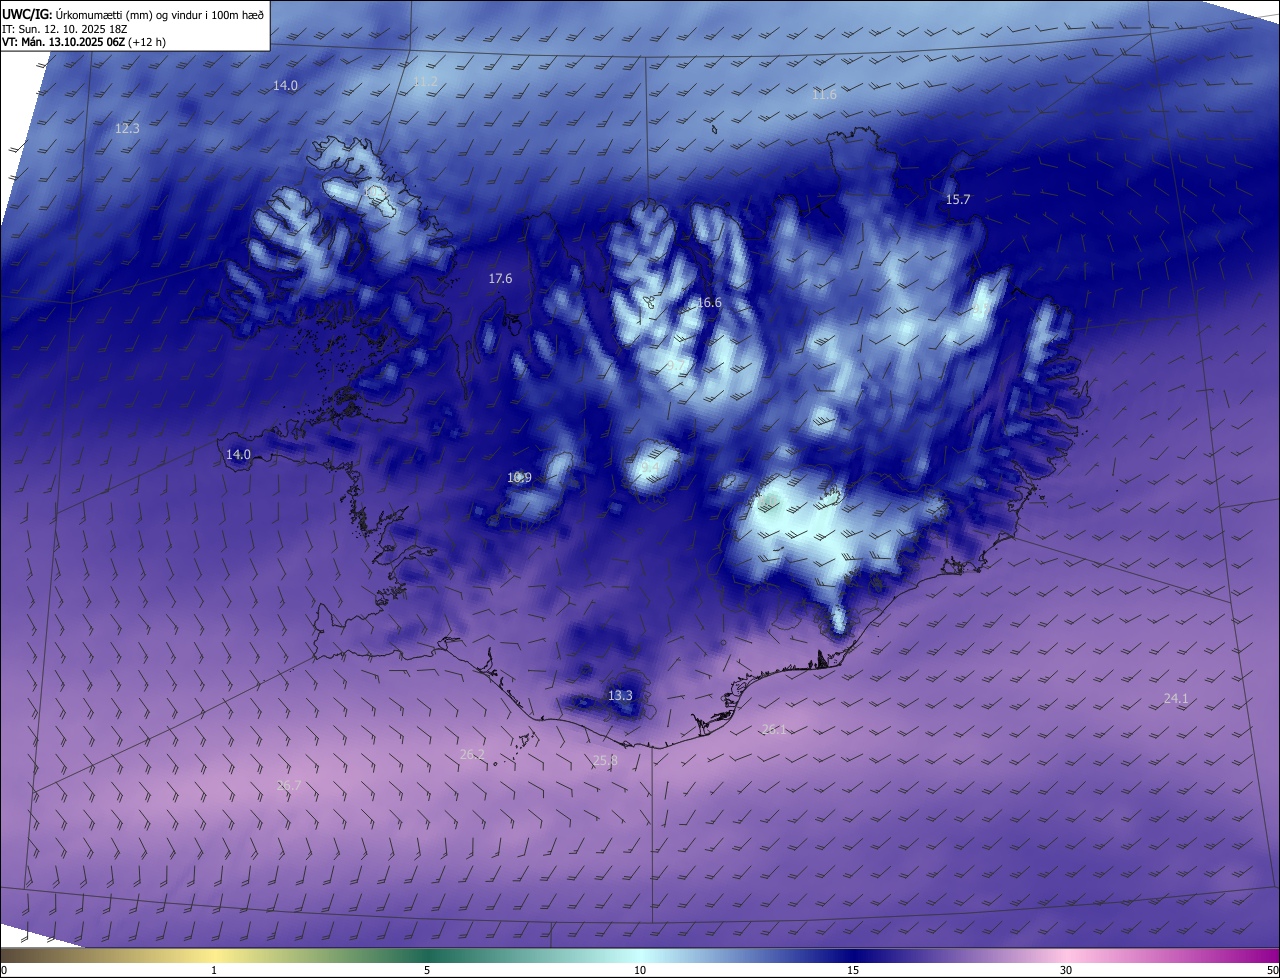Viewport: 1280px width, 978px height.
Task: Click the 12.3 value label
Action: pyautogui.click(x=127, y=128)
